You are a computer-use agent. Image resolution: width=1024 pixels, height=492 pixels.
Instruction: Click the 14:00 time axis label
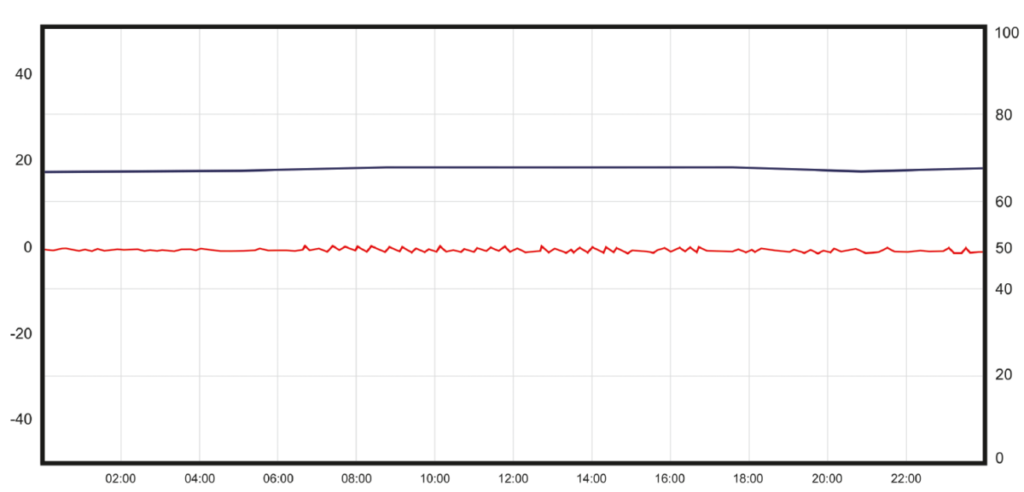pyautogui.click(x=592, y=478)
